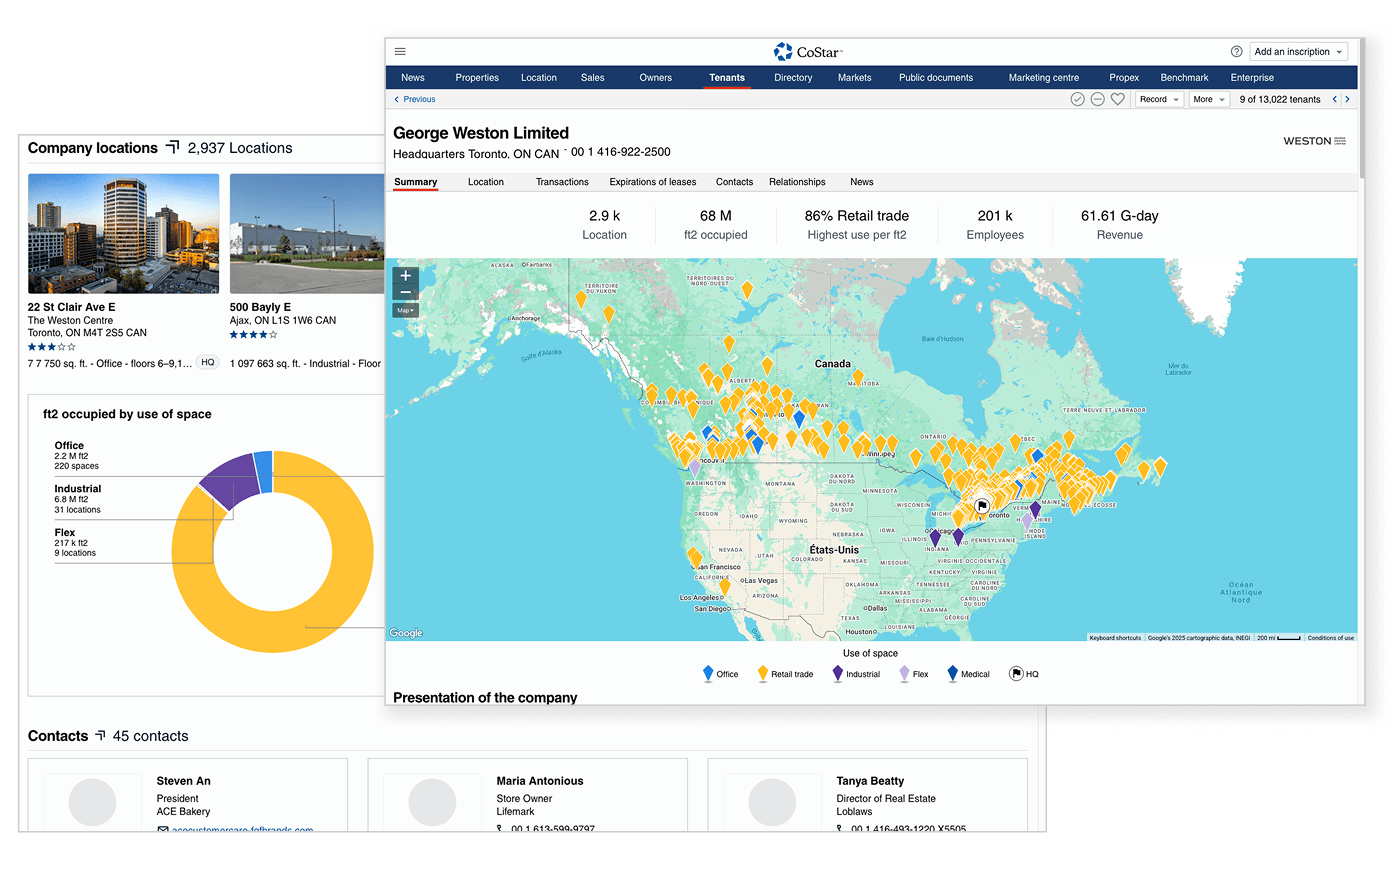Screen dimensions: 1400x894
Task: Open the Add an inscription dropdown
Action: pyautogui.click(x=1298, y=52)
